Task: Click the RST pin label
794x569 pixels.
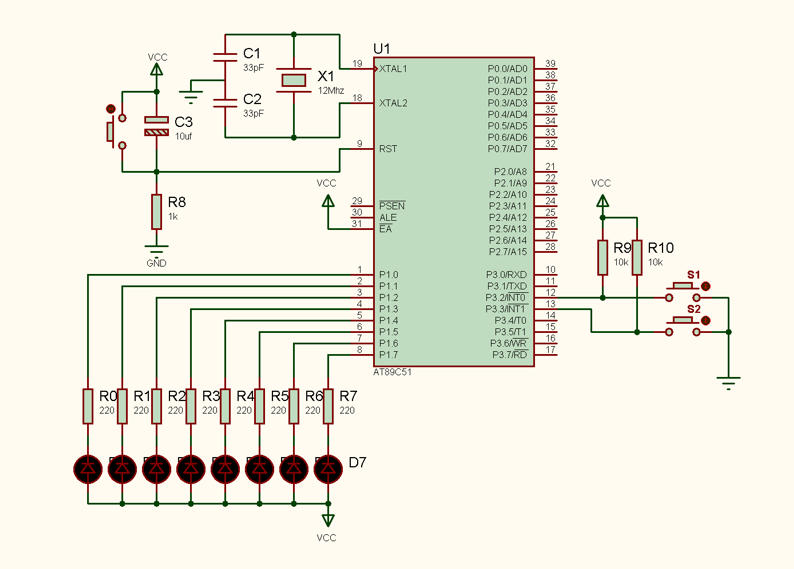Action: pos(388,149)
